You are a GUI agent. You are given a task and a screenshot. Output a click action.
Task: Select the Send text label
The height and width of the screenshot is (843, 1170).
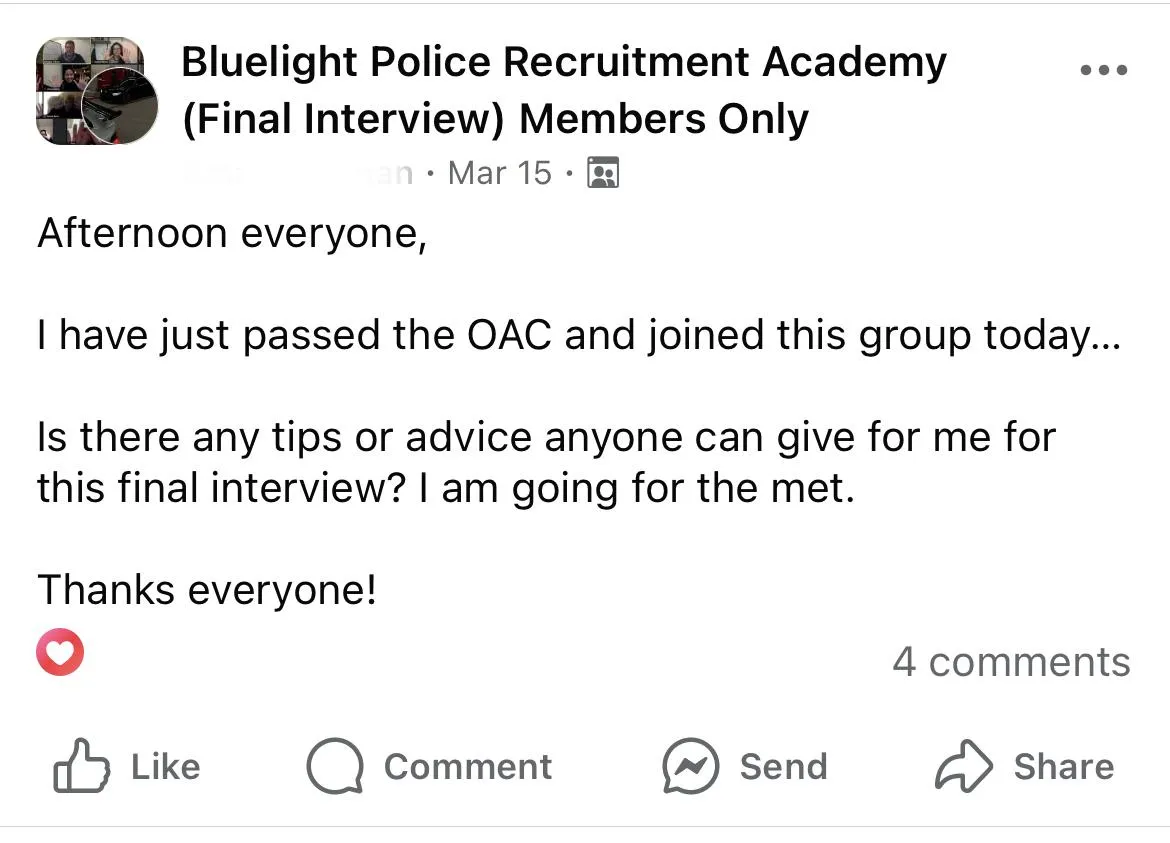tap(783, 767)
